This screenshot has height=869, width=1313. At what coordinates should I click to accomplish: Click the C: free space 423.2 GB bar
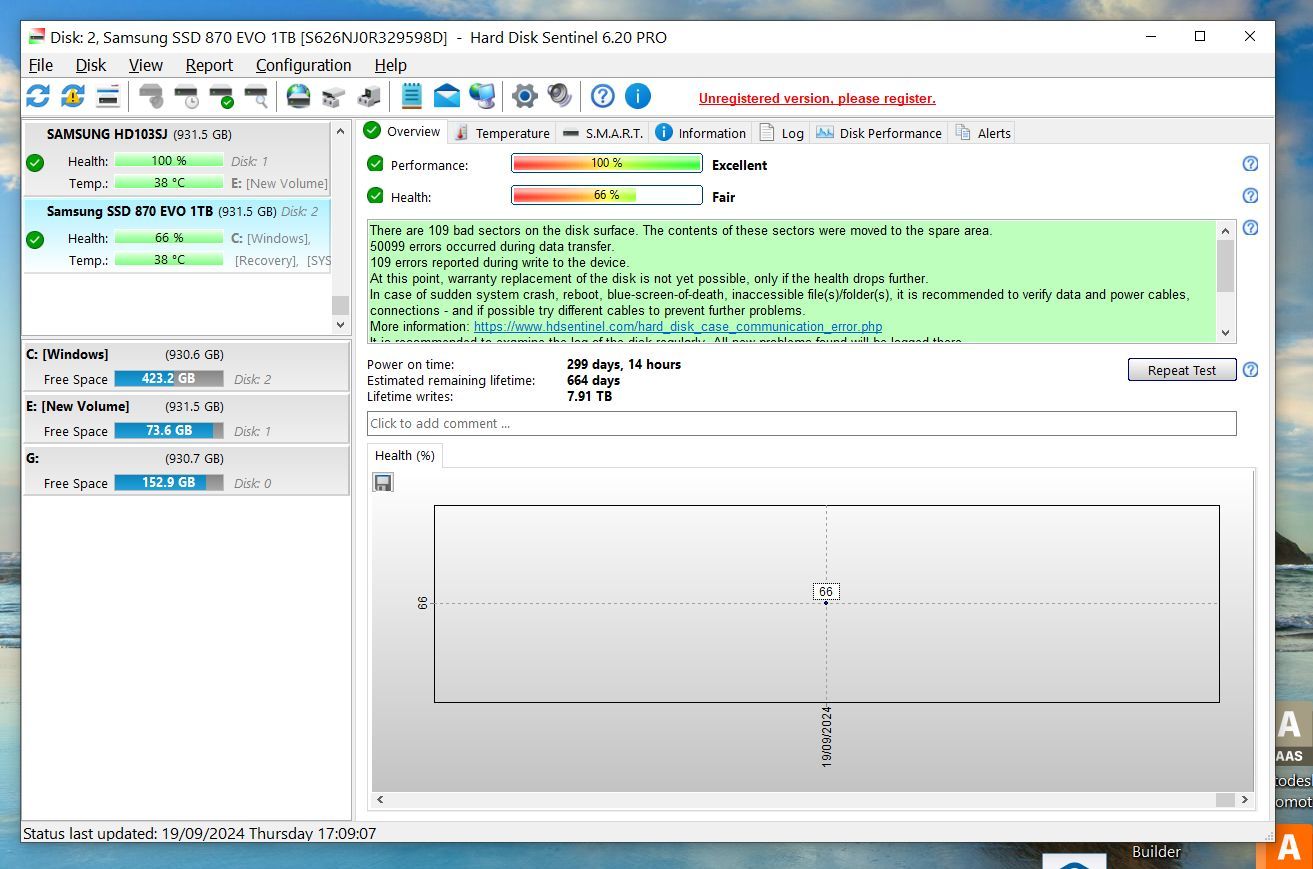(x=169, y=379)
